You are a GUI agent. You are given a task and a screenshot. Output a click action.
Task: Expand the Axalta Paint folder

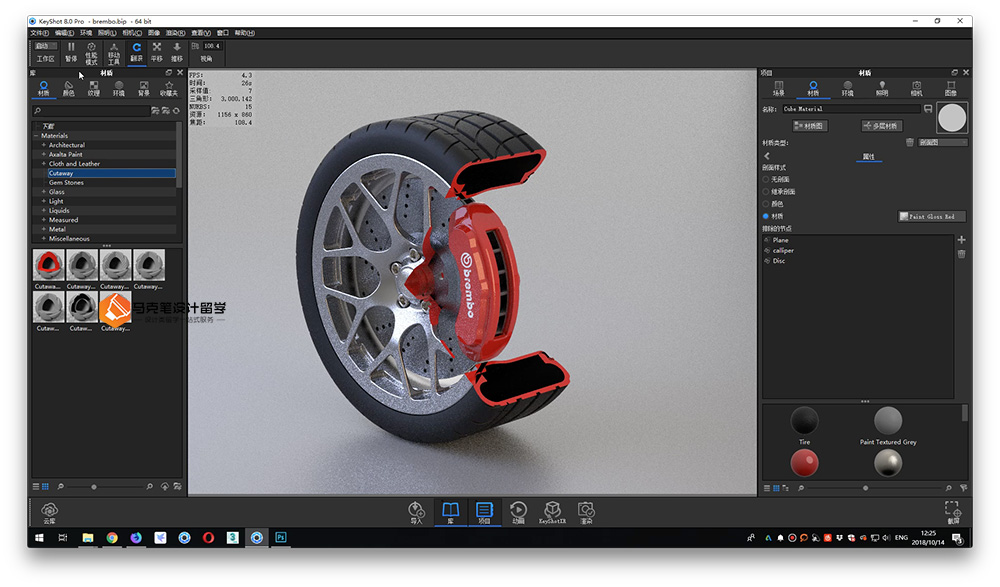click(44, 154)
